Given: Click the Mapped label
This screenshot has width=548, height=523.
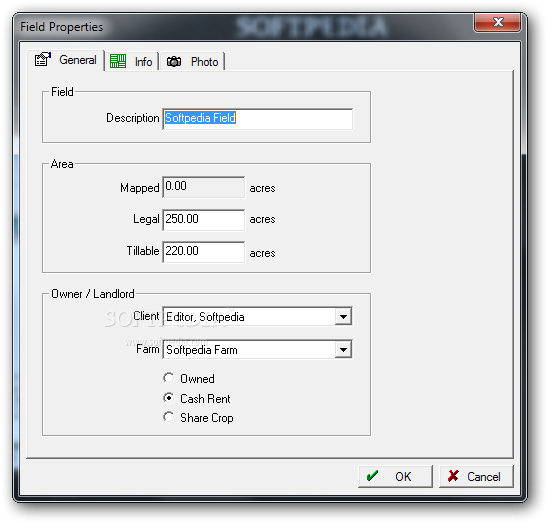Looking at the screenshot, I should pyautogui.click(x=139, y=188).
